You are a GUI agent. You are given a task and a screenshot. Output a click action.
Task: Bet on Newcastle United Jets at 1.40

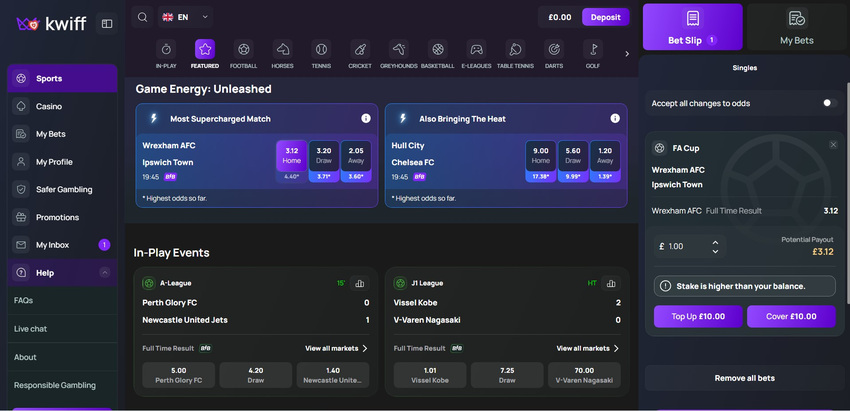pyautogui.click(x=333, y=375)
